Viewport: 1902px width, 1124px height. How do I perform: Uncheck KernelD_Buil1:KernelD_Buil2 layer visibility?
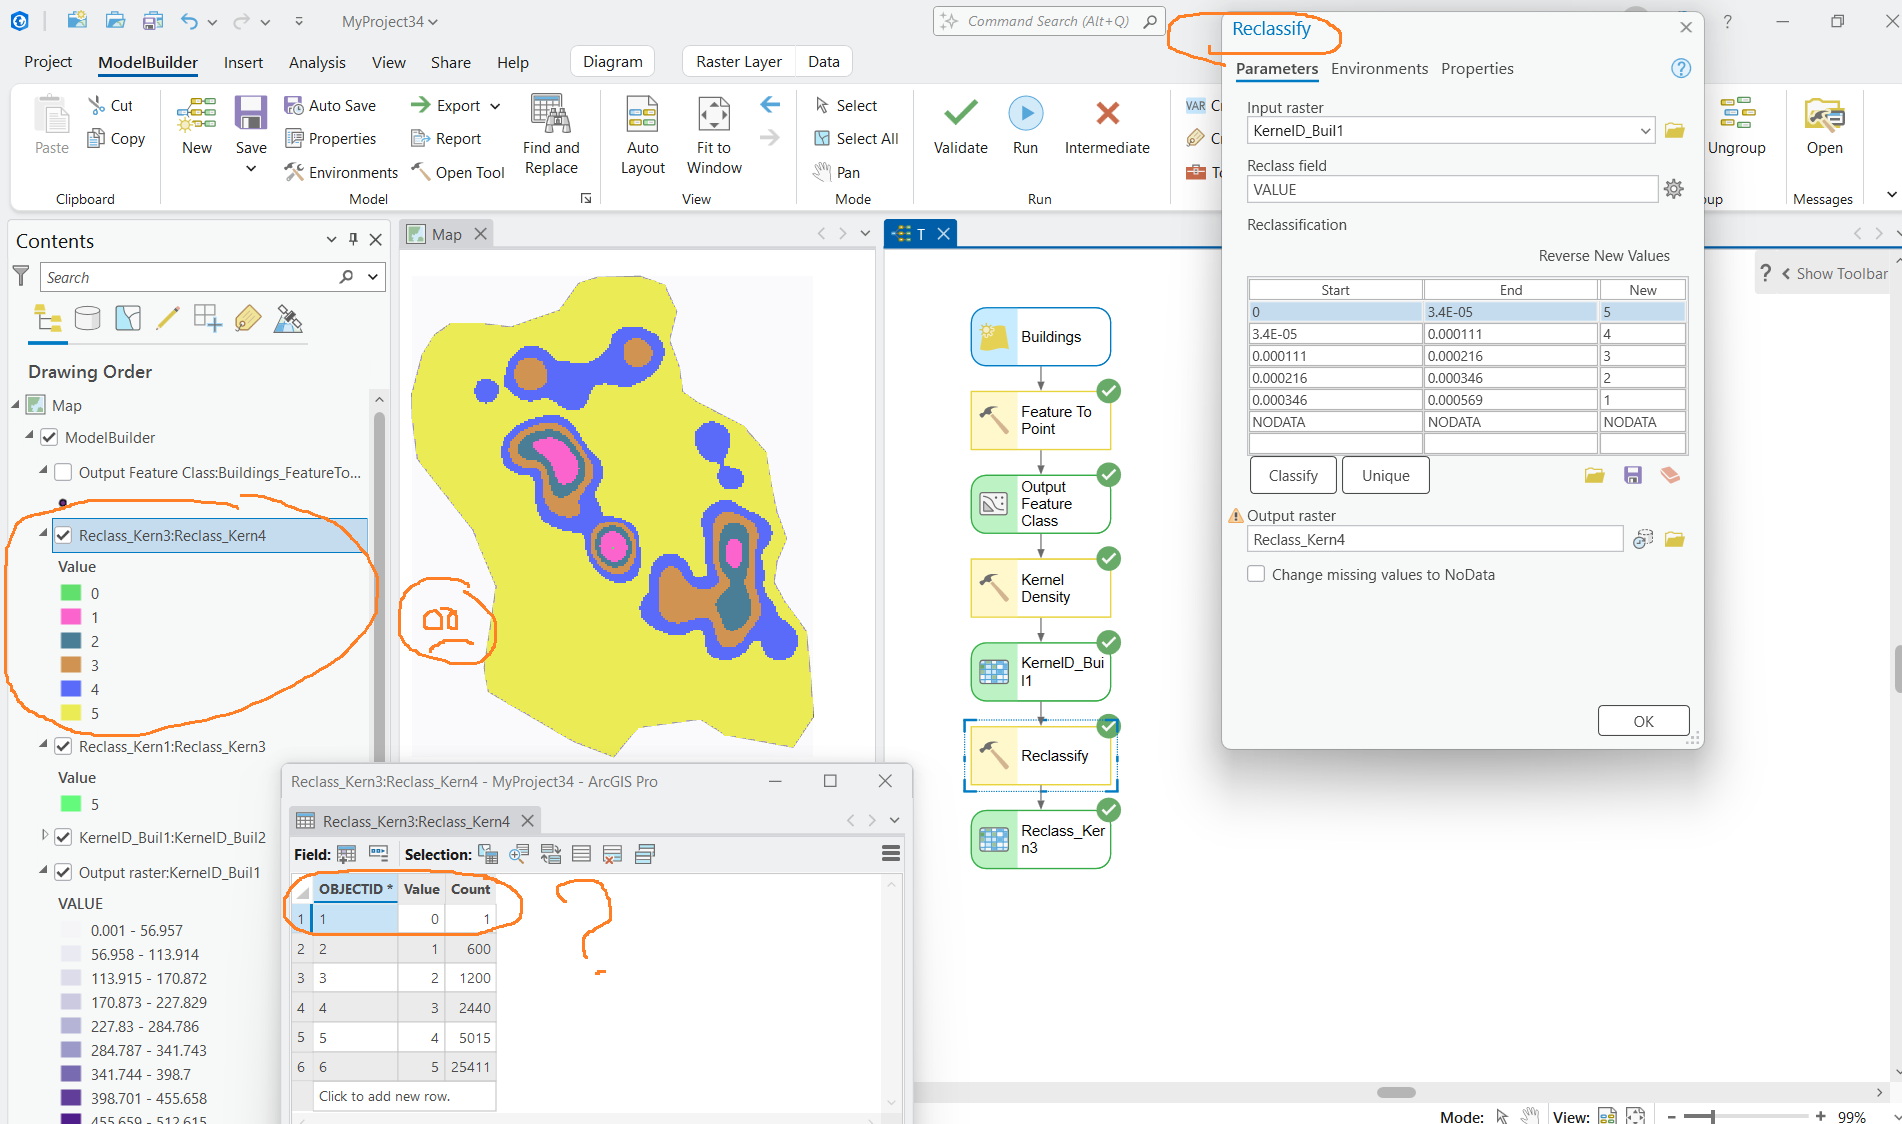click(63, 837)
